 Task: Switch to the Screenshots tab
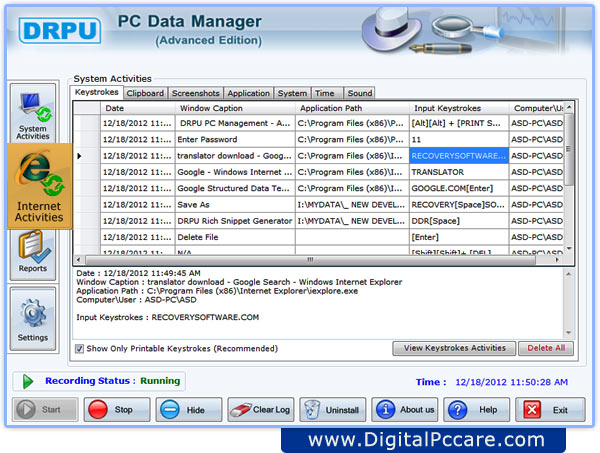196,93
